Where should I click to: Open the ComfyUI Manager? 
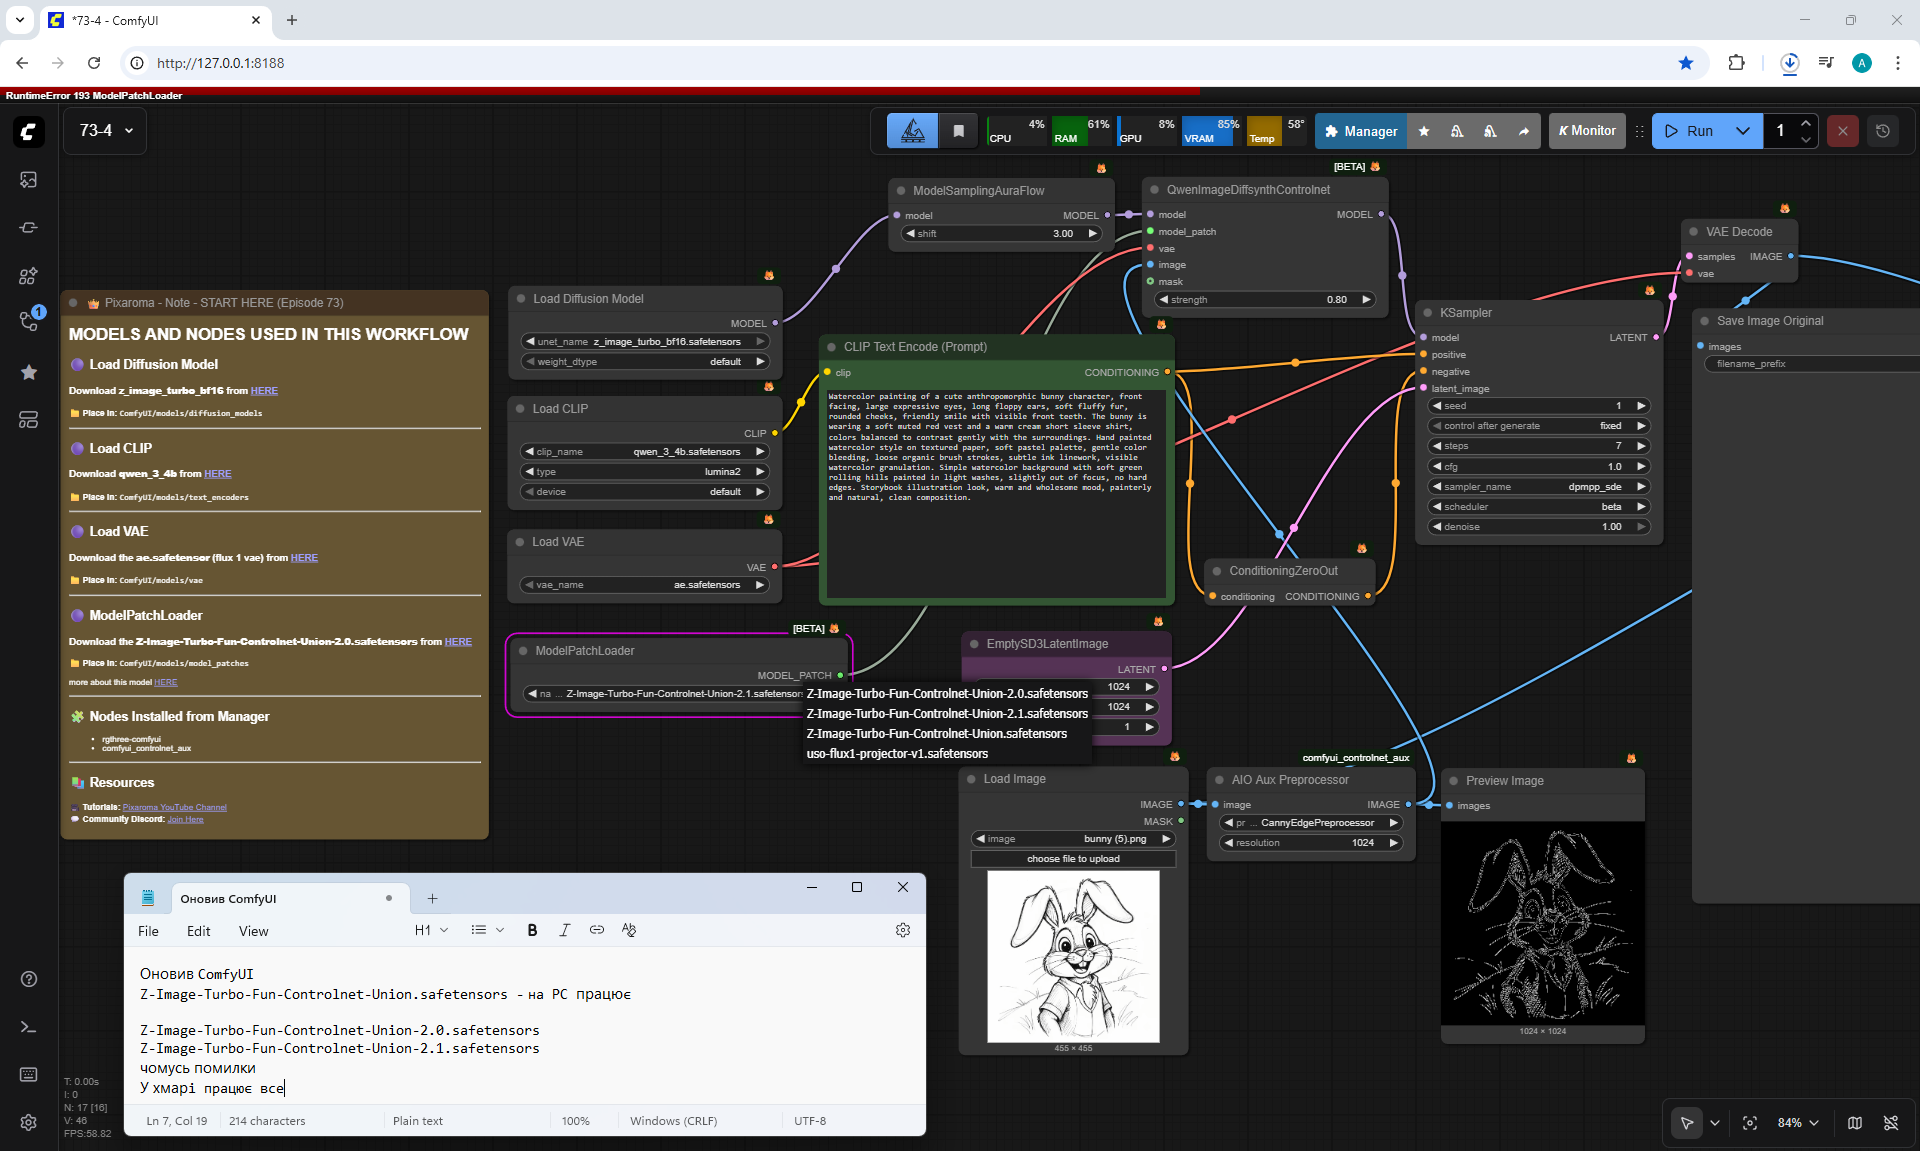pyautogui.click(x=1360, y=131)
